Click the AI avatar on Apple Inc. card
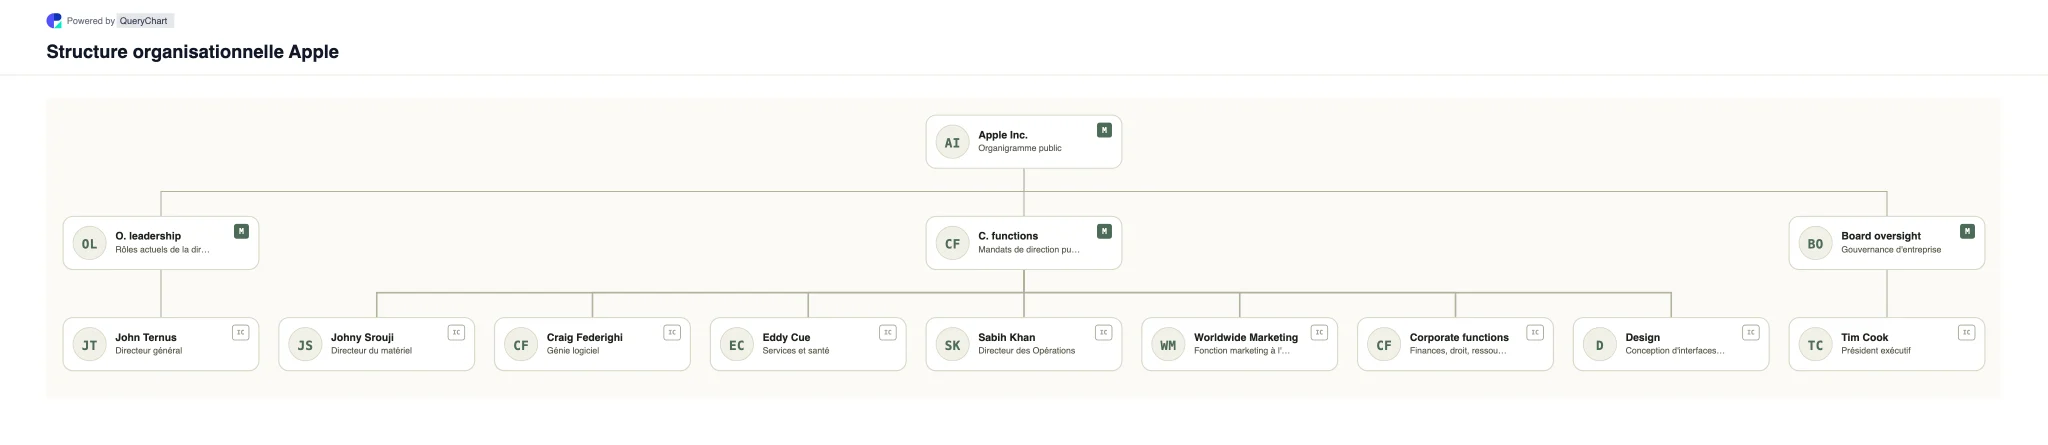Image resolution: width=2048 pixels, height=445 pixels. [x=952, y=142]
